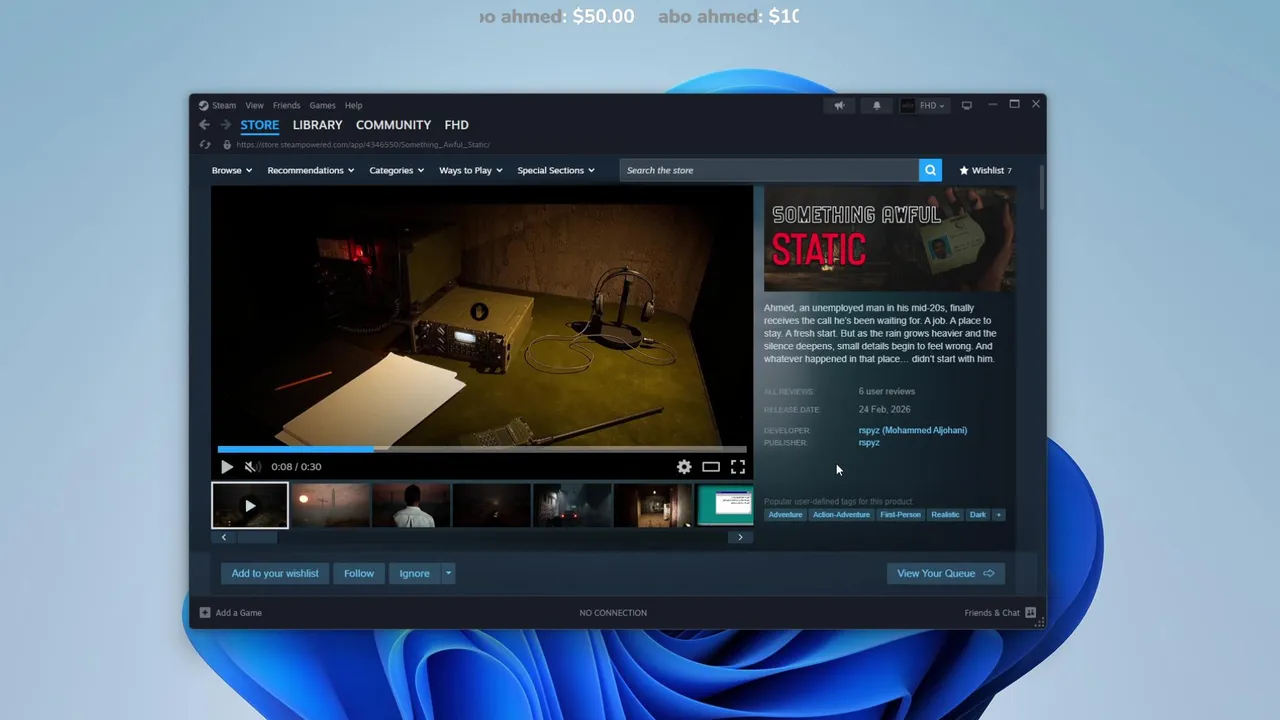Image resolution: width=1280 pixels, height=720 pixels.
Task: Select the dark corridor with arches thumbnail
Action: click(x=653, y=505)
